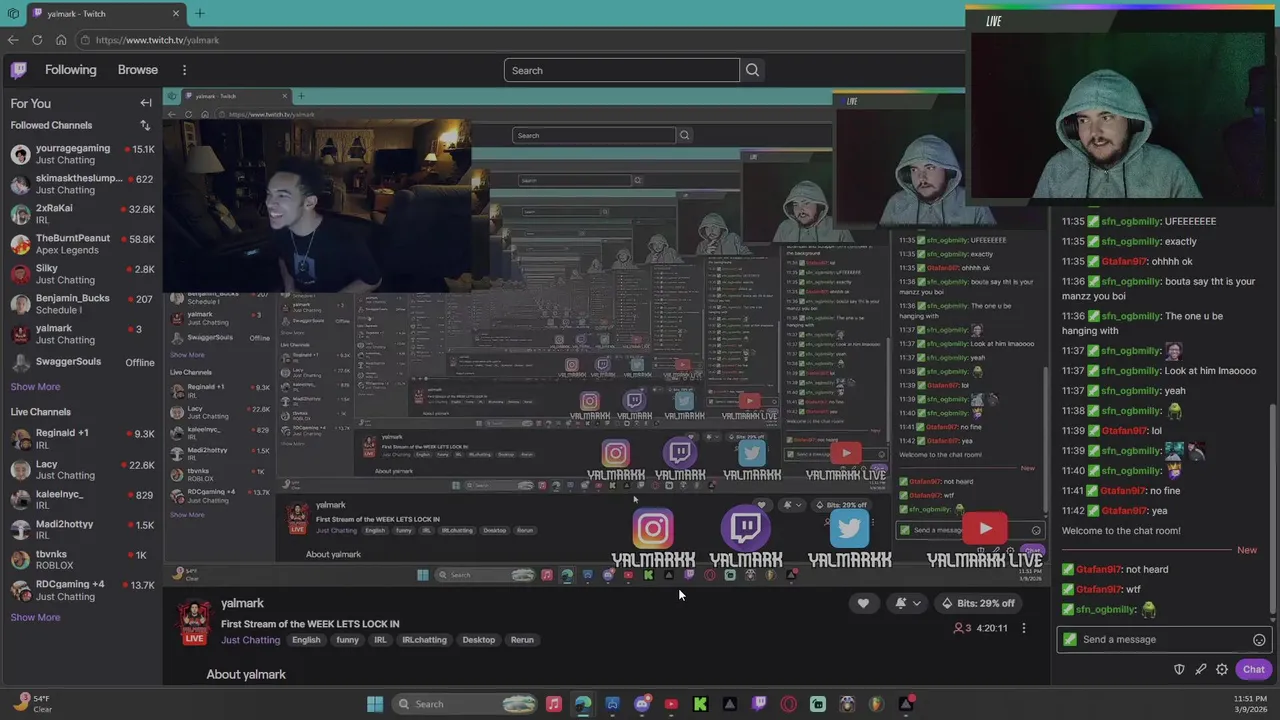Open kaleeInyc_ live channel
The width and height of the screenshot is (1280, 720).
coord(82,500)
